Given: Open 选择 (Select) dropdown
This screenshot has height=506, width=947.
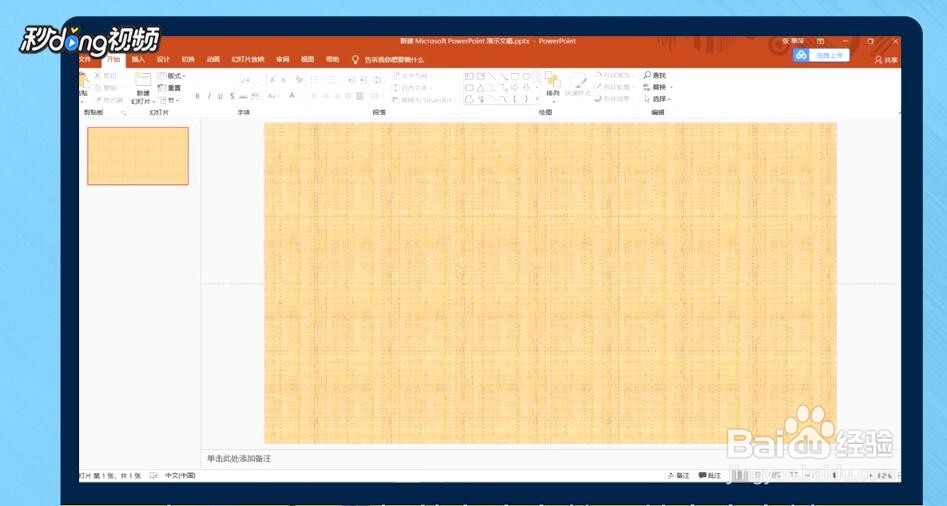Looking at the screenshot, I should 657,98.
